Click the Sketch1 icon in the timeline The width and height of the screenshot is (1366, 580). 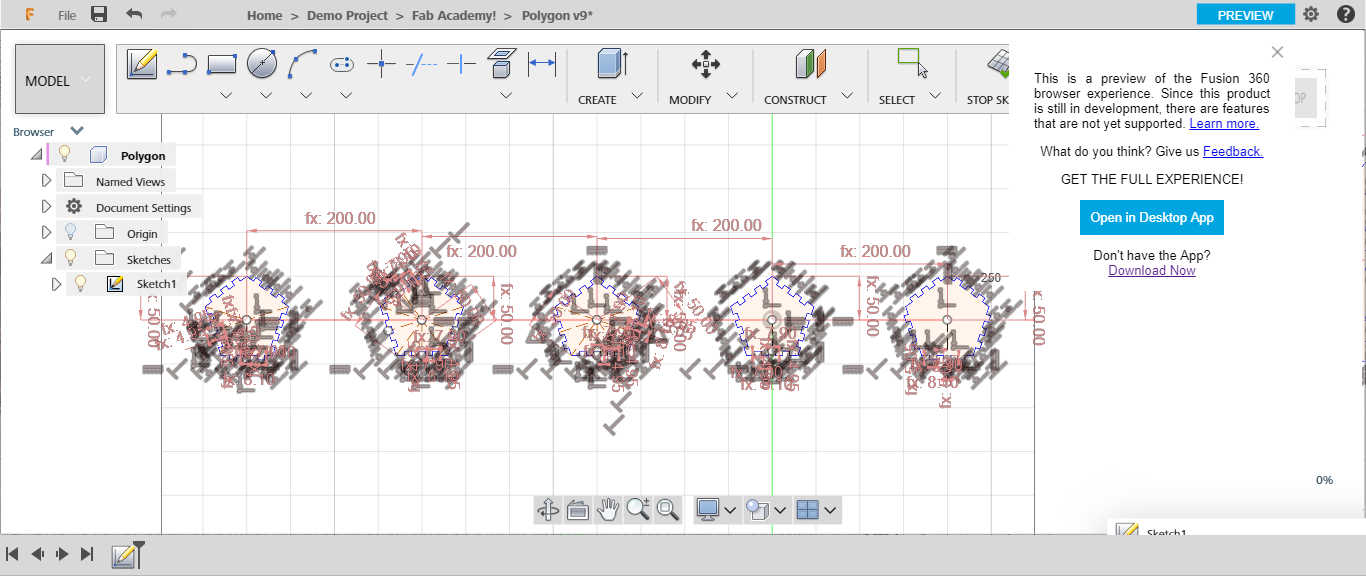coord(125,556)
